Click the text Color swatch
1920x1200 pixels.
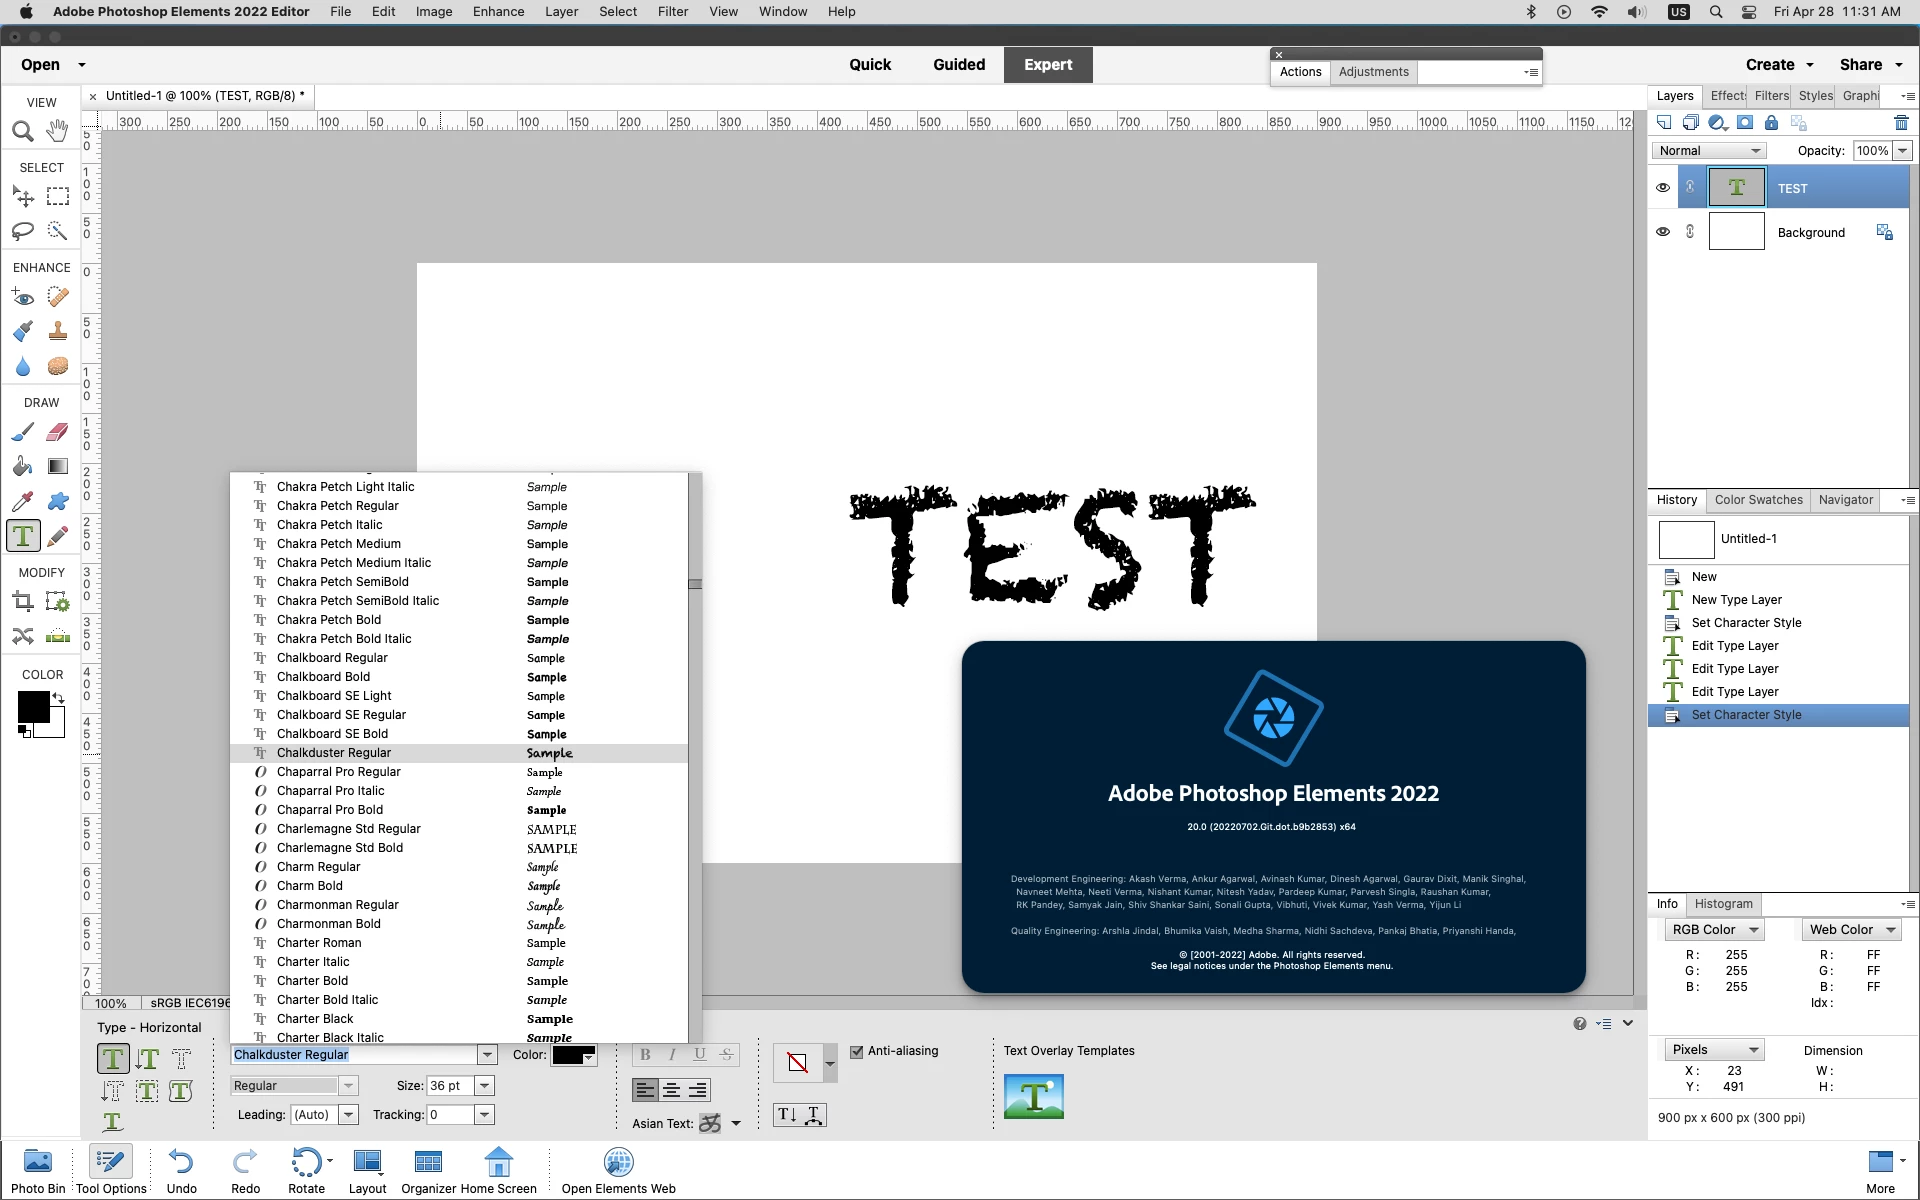coord(568,1055)
